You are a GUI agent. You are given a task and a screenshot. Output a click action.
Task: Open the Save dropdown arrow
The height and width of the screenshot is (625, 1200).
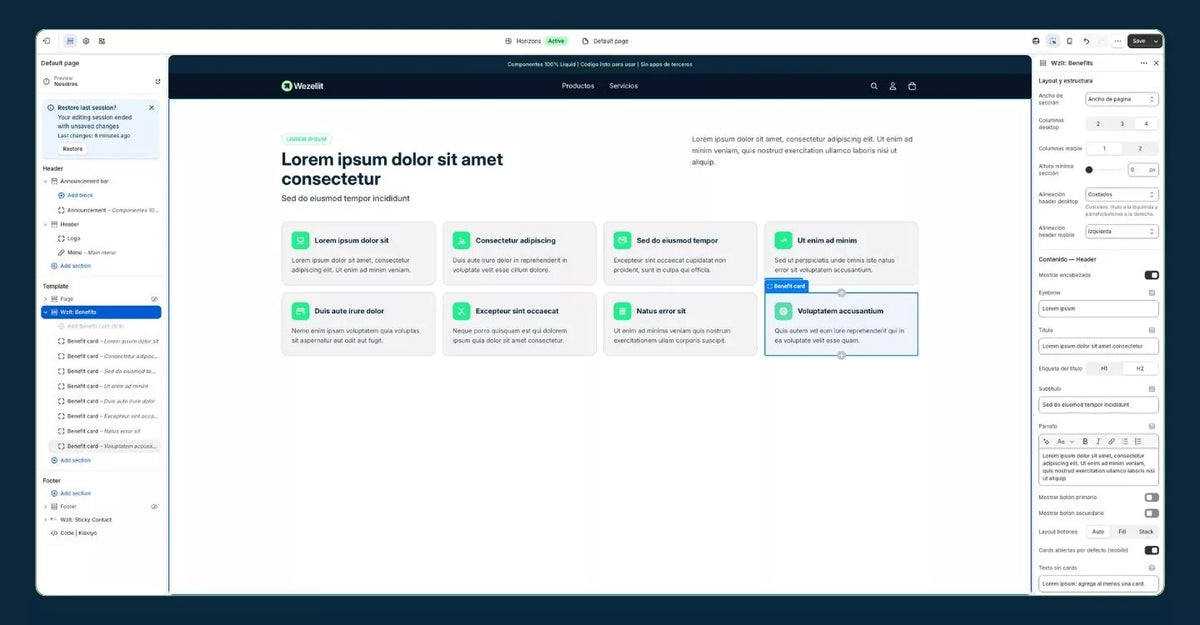pos(1157,41)
